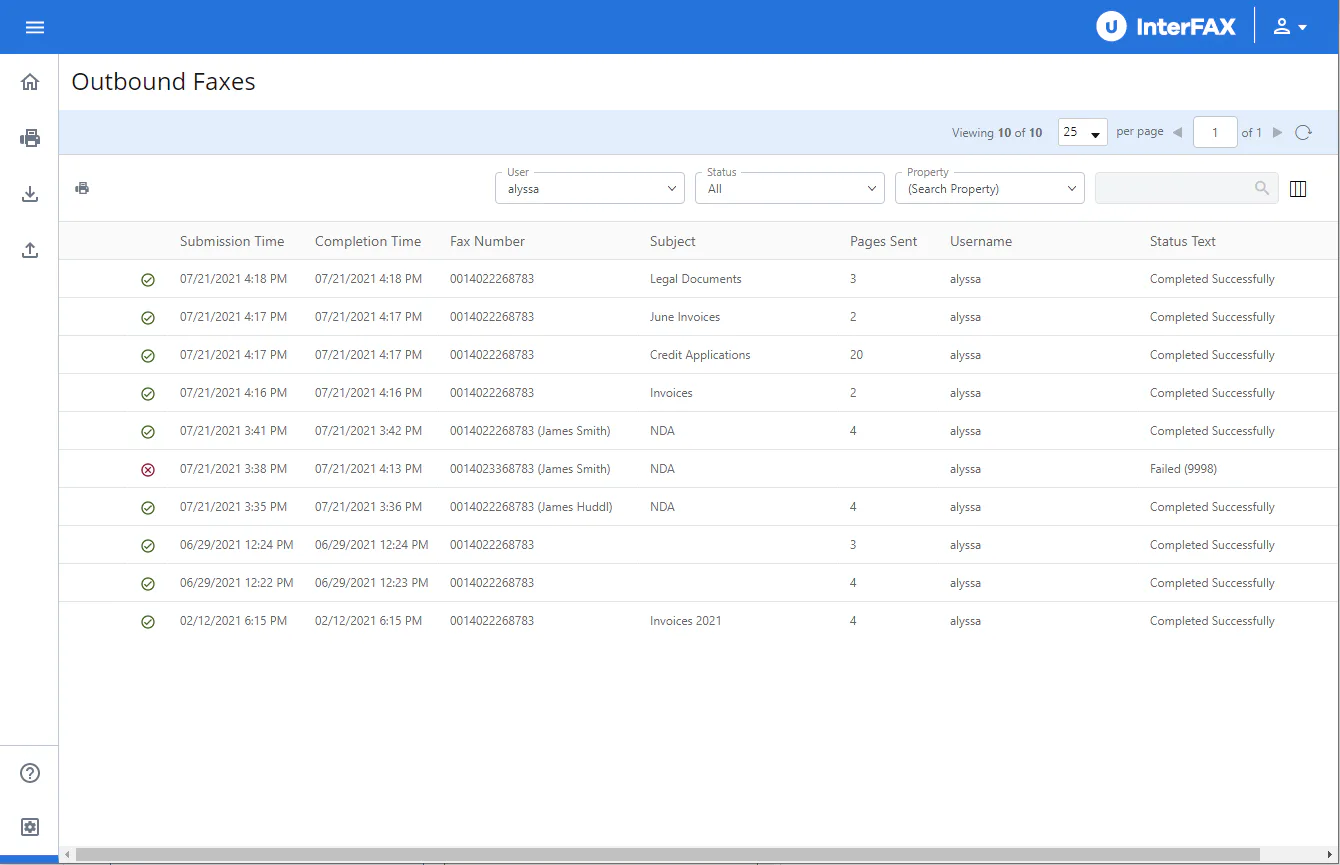Sort by the Pages Sent column header

[884, 241]
